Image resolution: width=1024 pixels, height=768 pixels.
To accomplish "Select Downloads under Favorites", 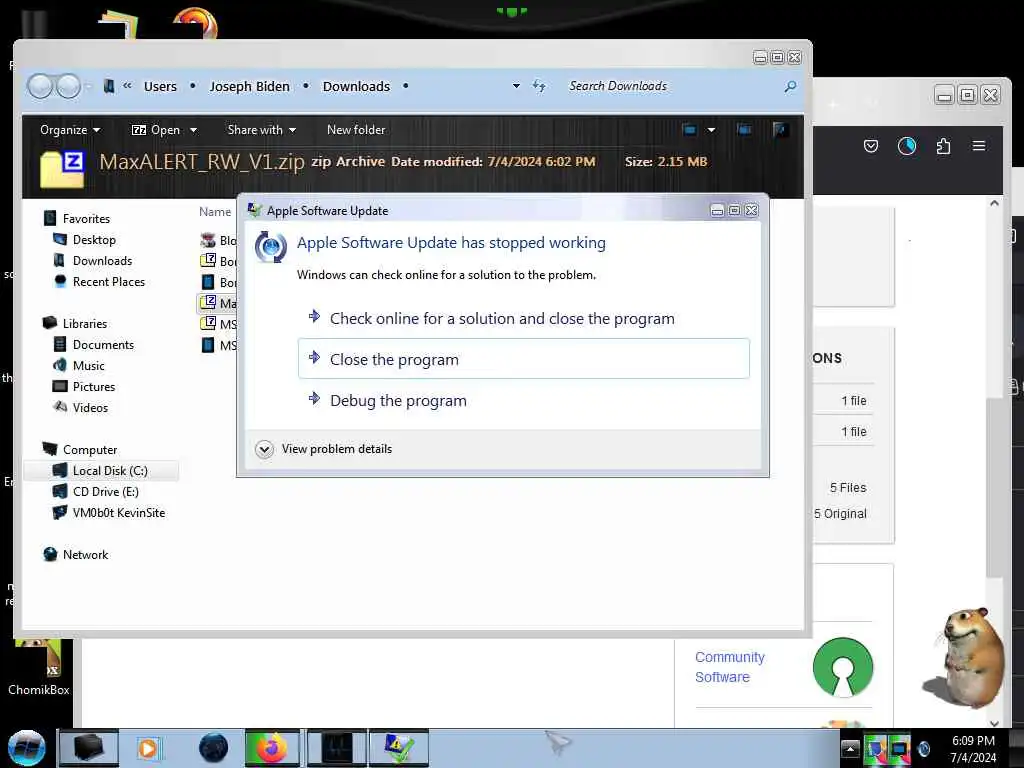I will (x=103, y=261).
